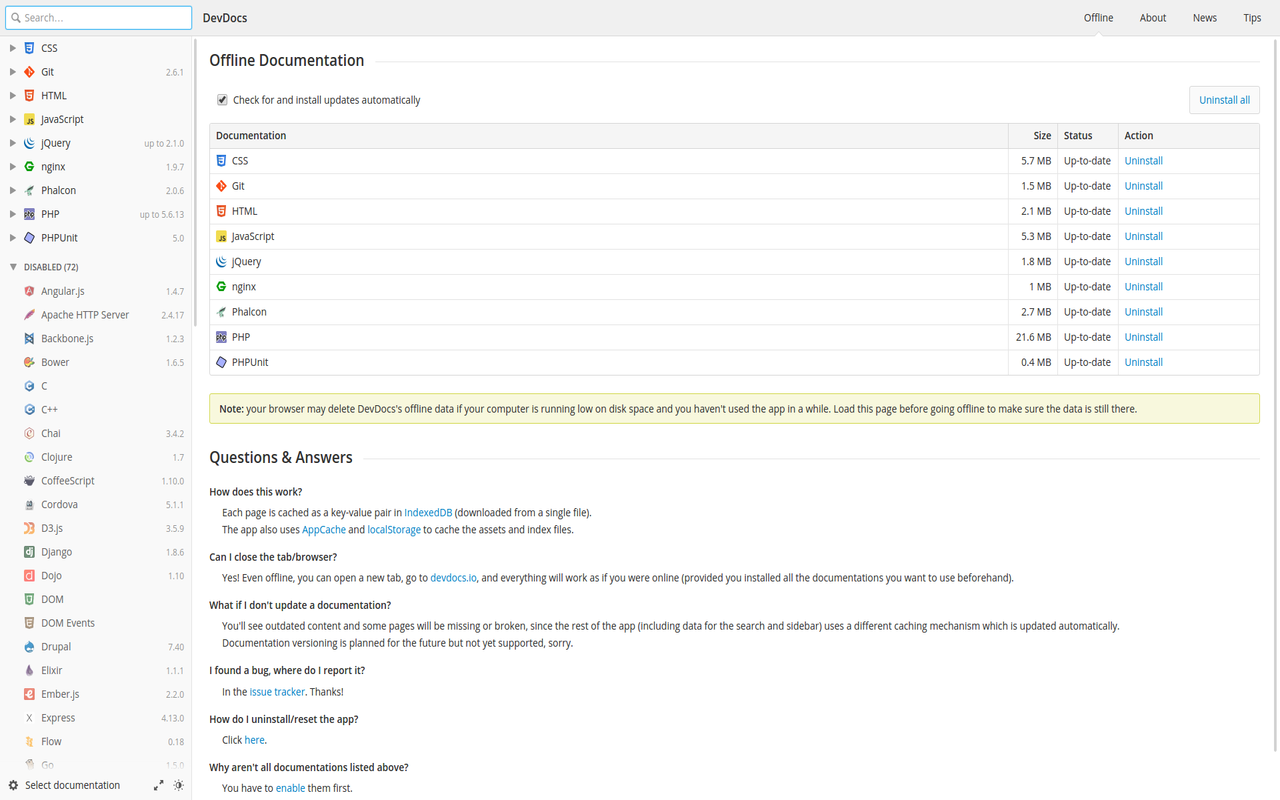
Task: Open the AppCache link
Action: point(324,530)
